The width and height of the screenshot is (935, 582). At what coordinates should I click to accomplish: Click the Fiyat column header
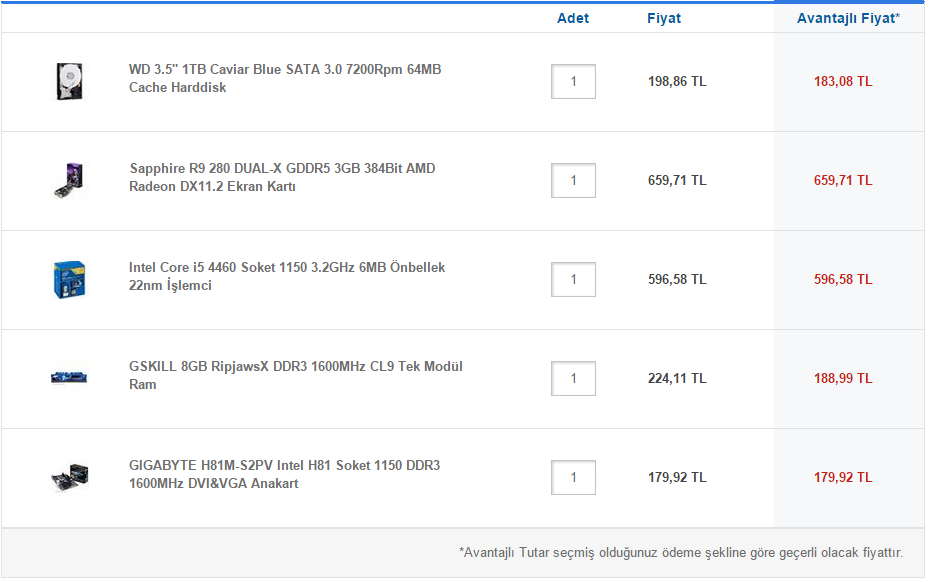(664, 18)
